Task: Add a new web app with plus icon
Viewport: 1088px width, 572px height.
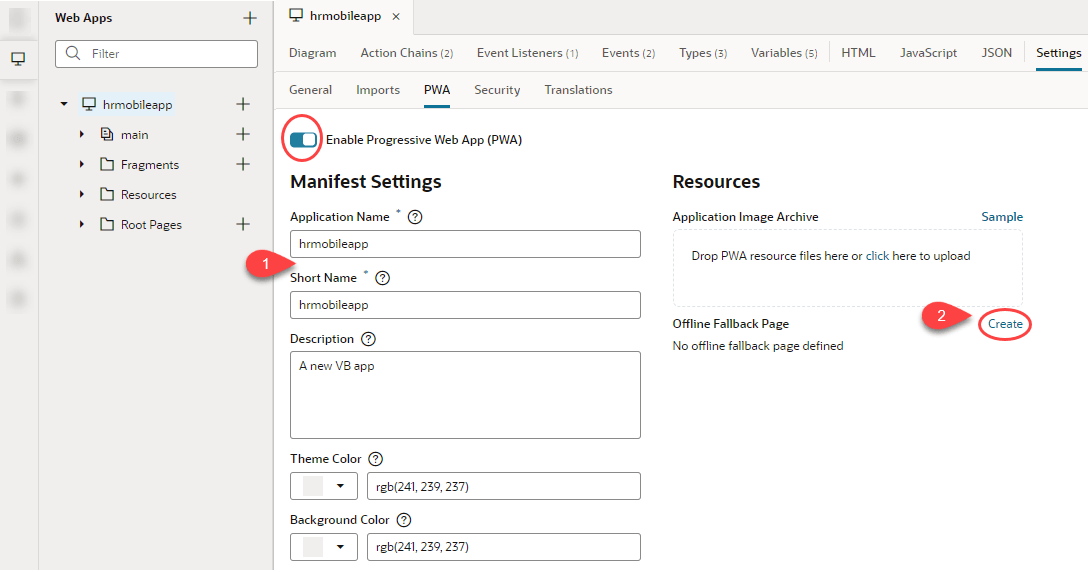Action: pos(250,18)
